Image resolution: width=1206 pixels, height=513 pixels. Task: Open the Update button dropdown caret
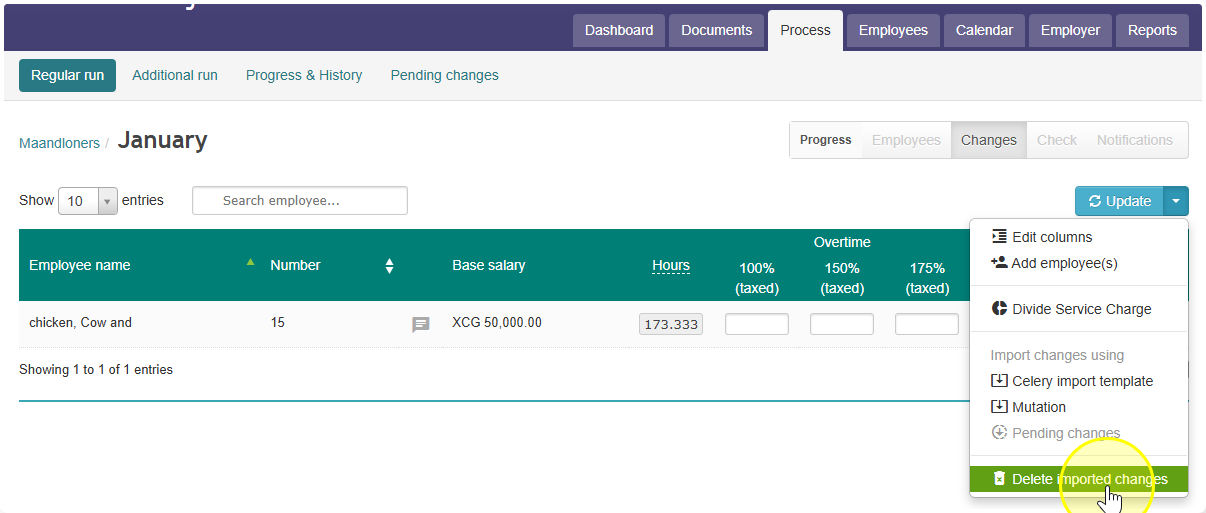pyautogui.click(x=1176, y=201)
